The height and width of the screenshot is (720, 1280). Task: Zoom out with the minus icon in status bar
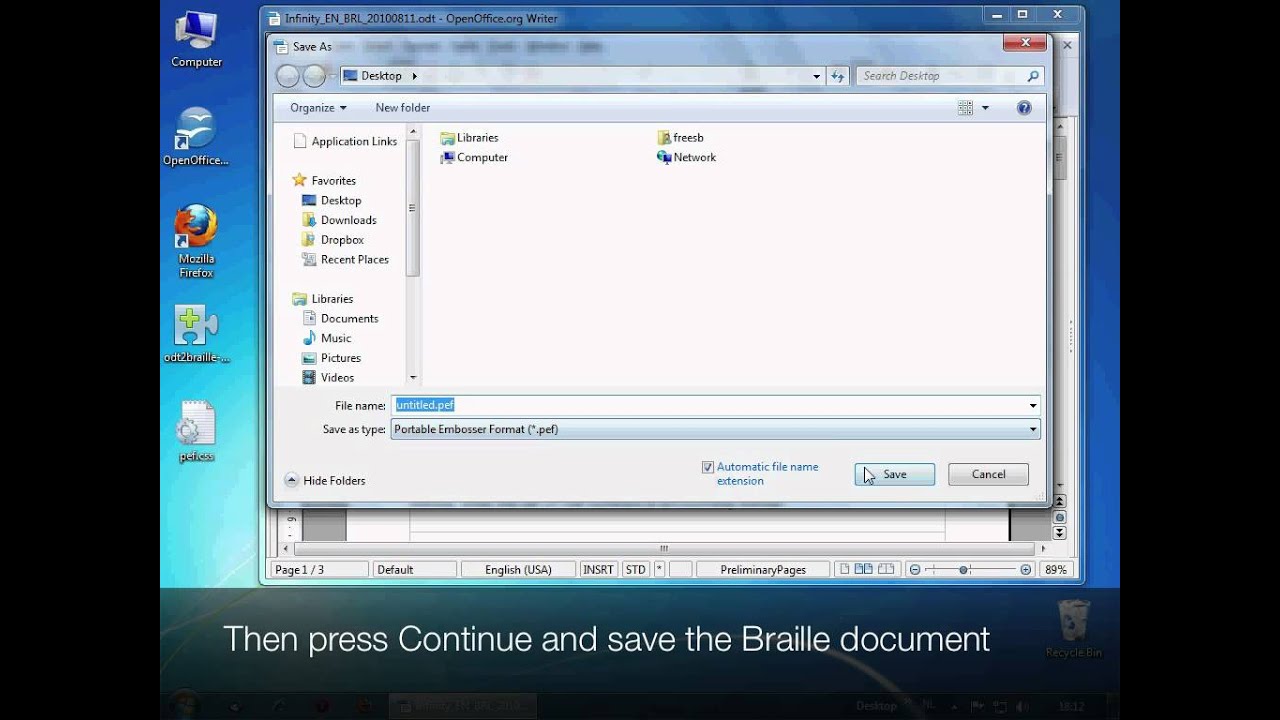pos(914,570)
